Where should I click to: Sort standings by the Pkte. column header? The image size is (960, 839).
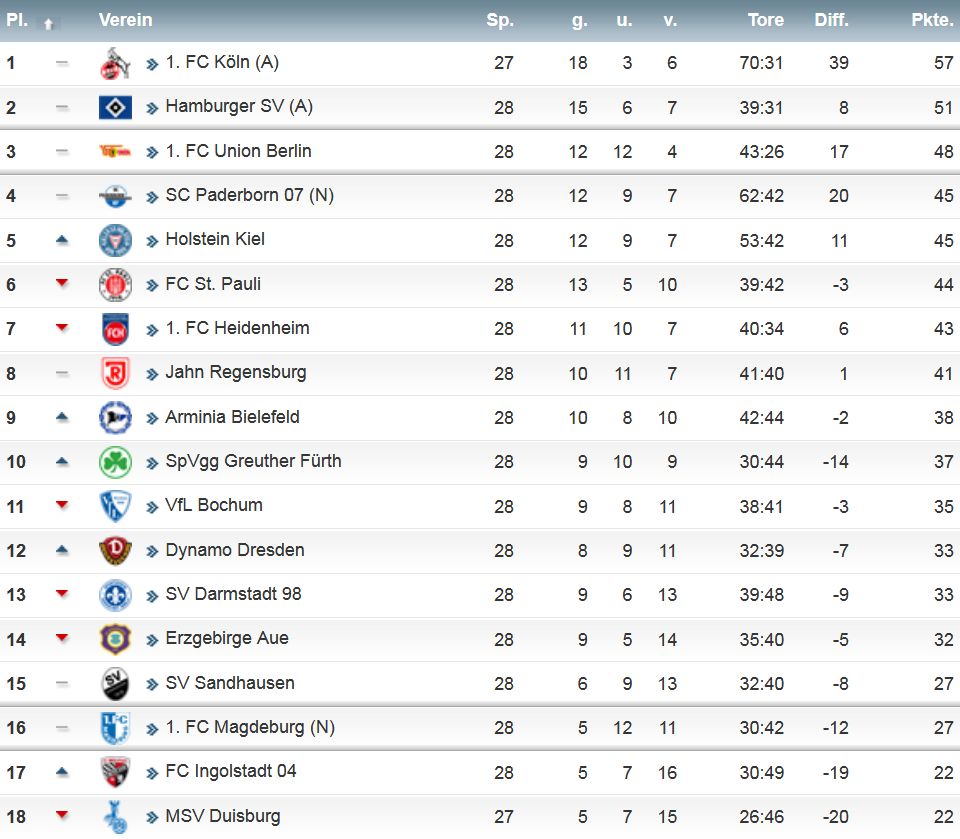tap(932, 20)
